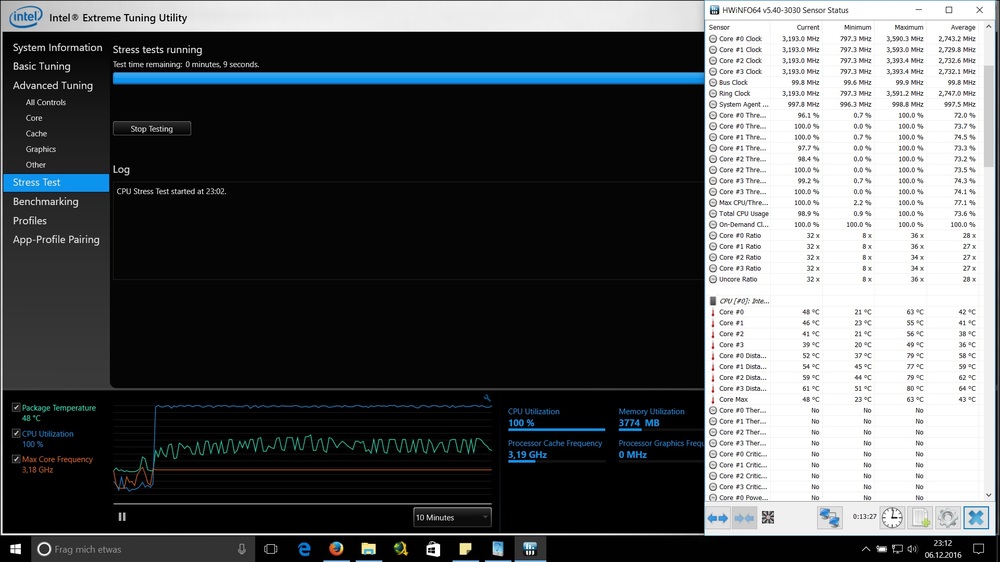
Task: Open the network remote monitoring icon
Action: 829,517
